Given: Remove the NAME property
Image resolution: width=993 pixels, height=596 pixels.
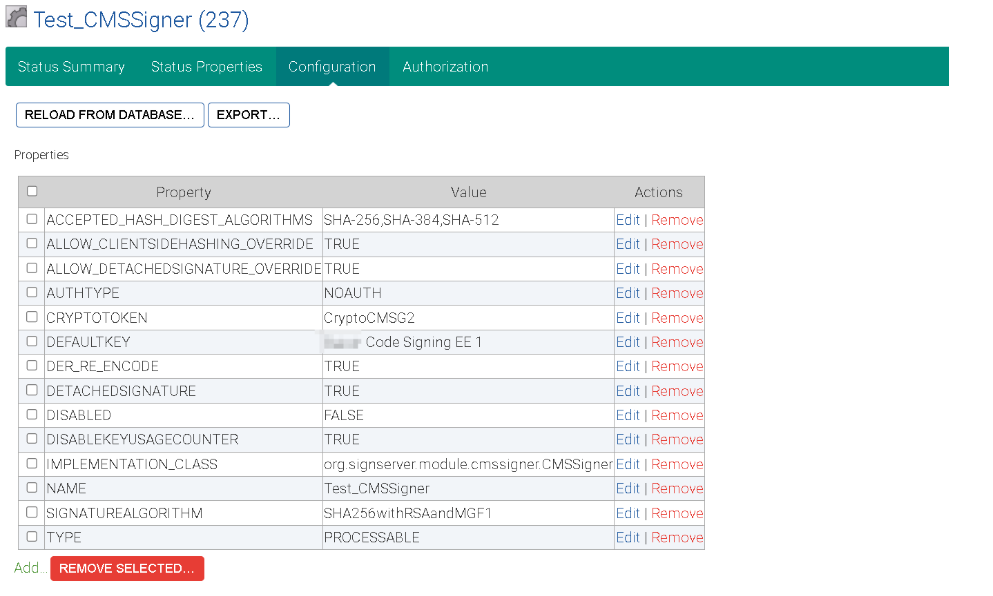Looking at the screenshot, I should pyautogui.click(x=677, y=488).
